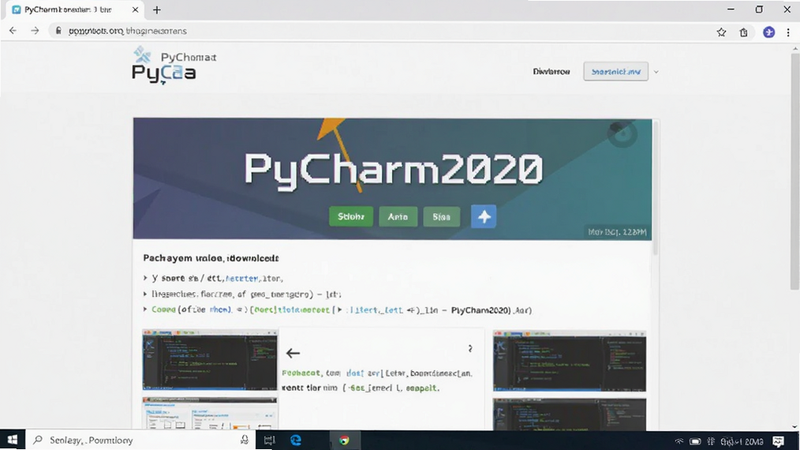Expand the first bullet starting 'Y soare'

[145, 278]
